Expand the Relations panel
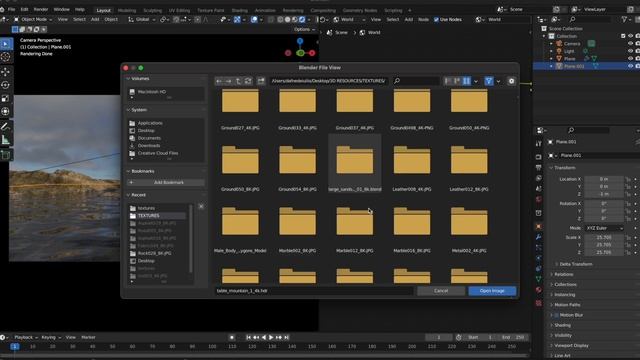The width and height of the screenshot is (640, 360). 563,274
